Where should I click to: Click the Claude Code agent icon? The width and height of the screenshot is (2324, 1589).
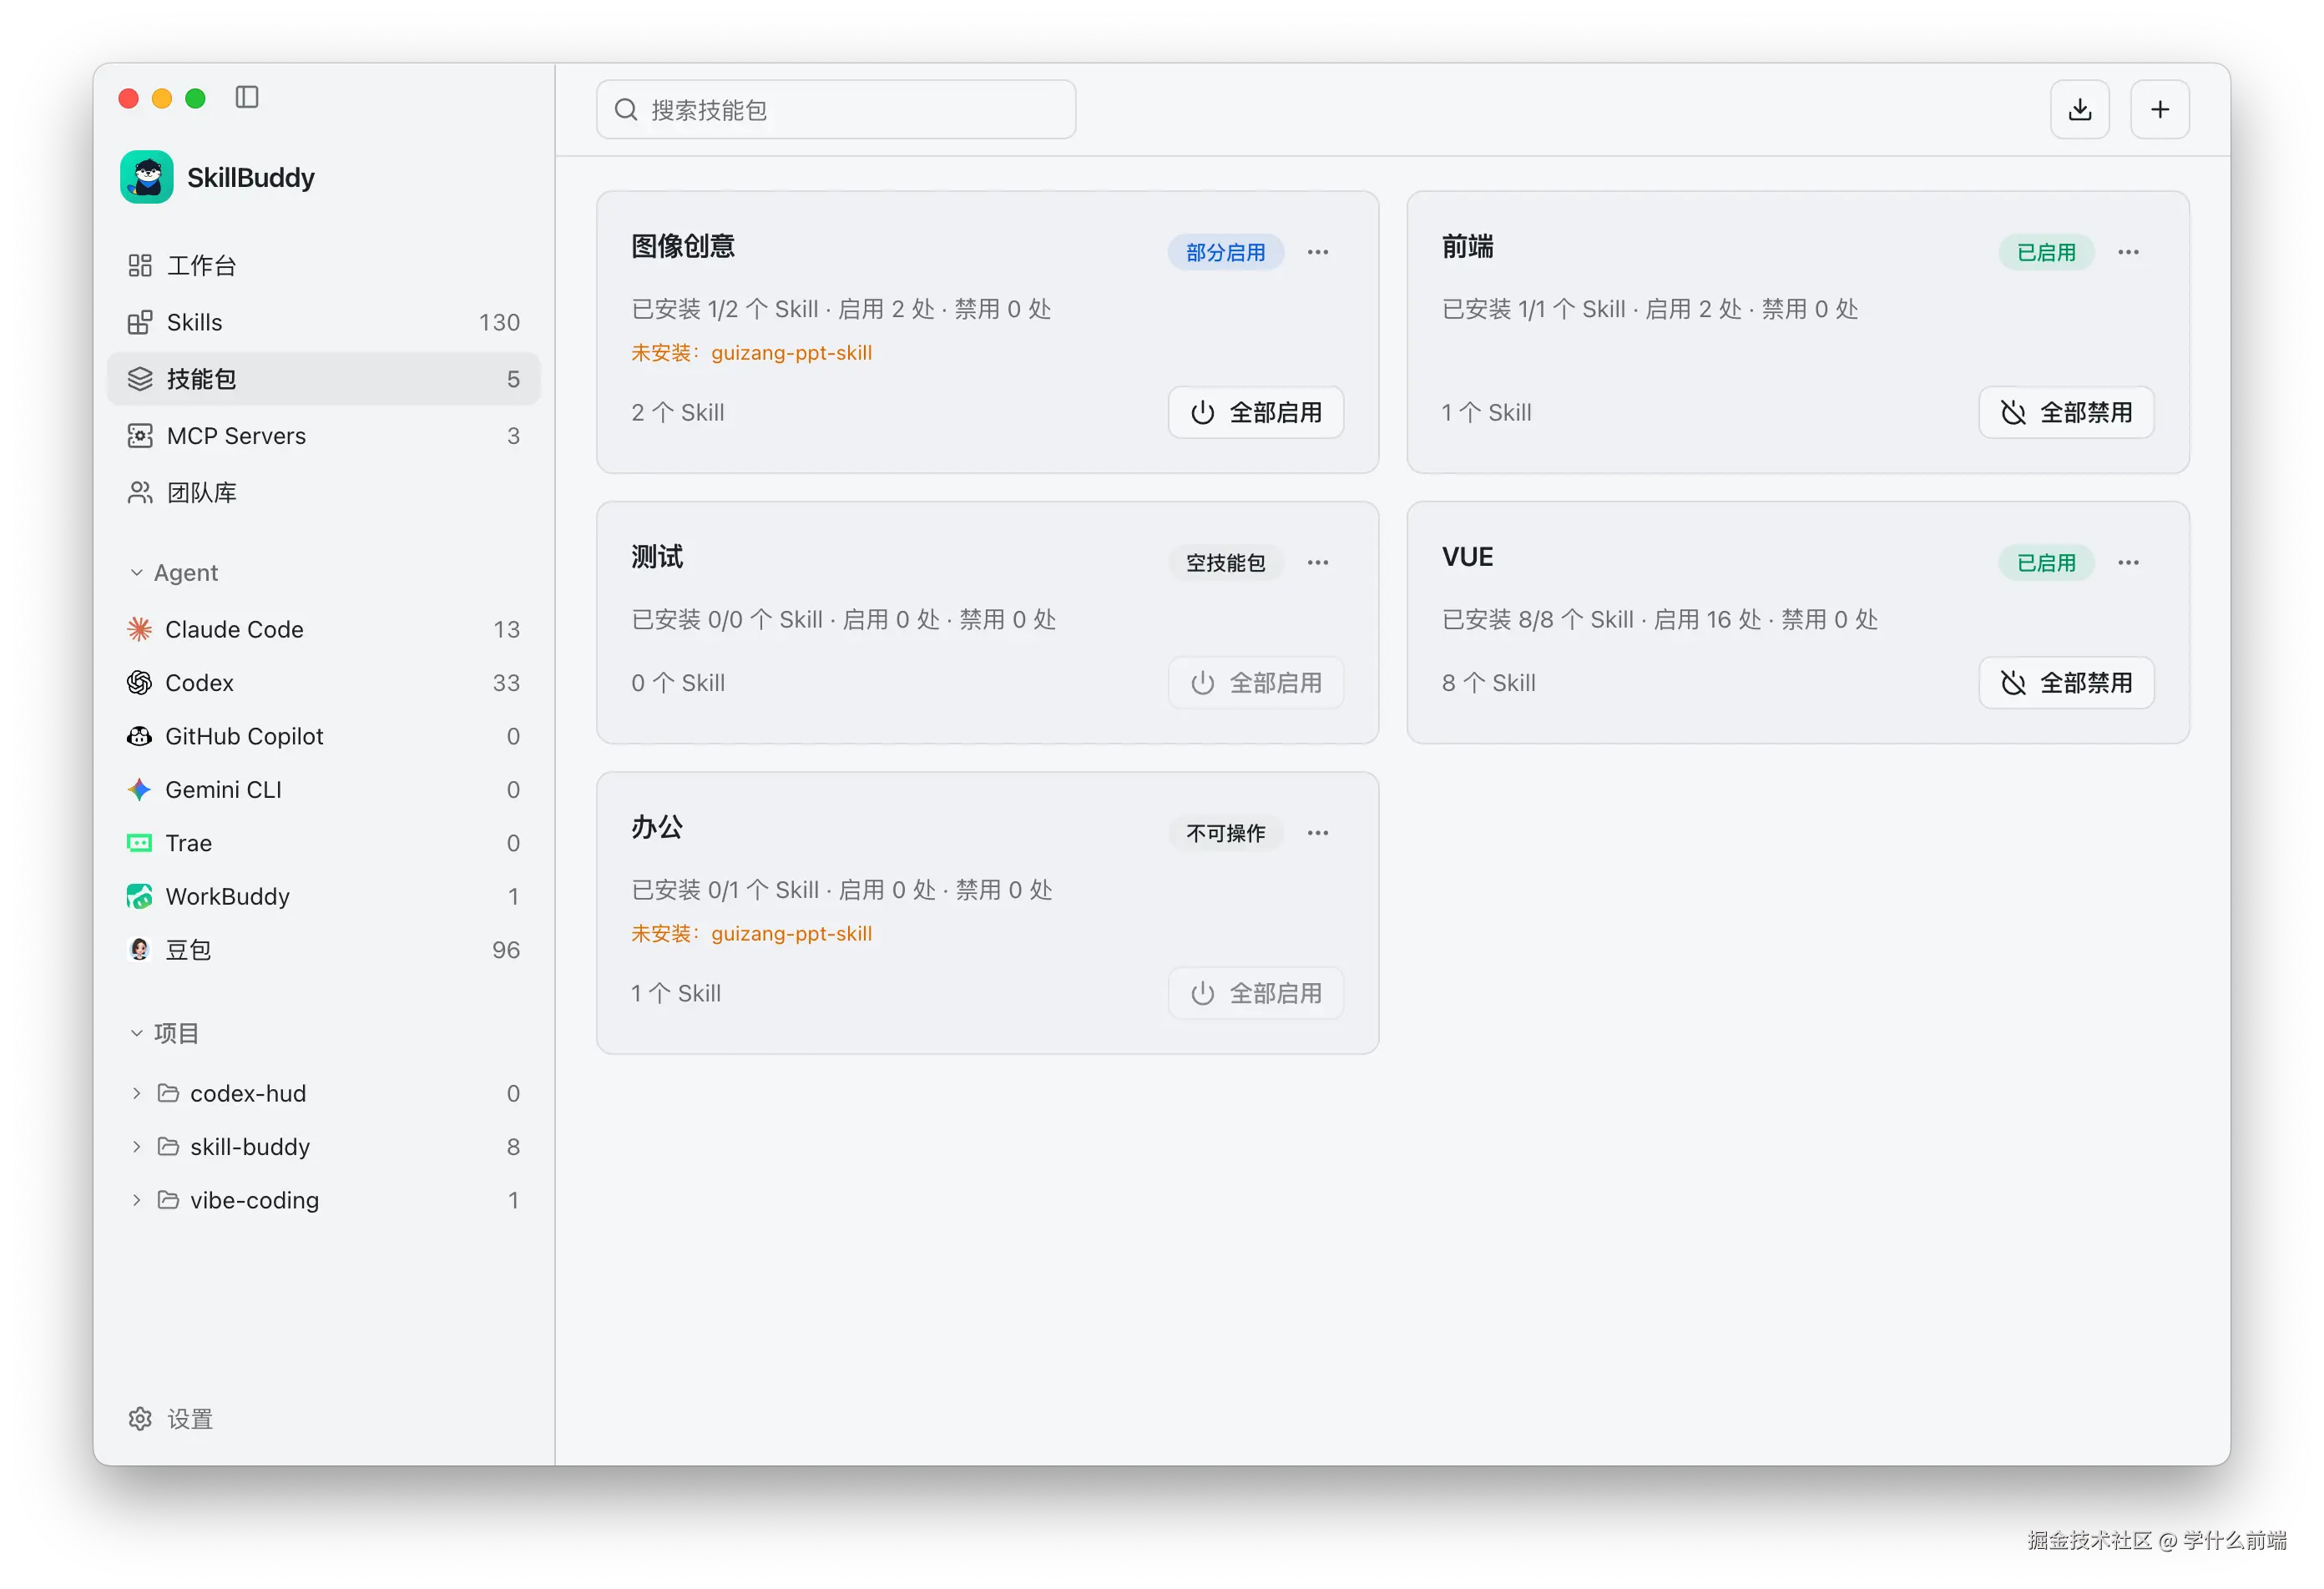[x=139, y=629]
